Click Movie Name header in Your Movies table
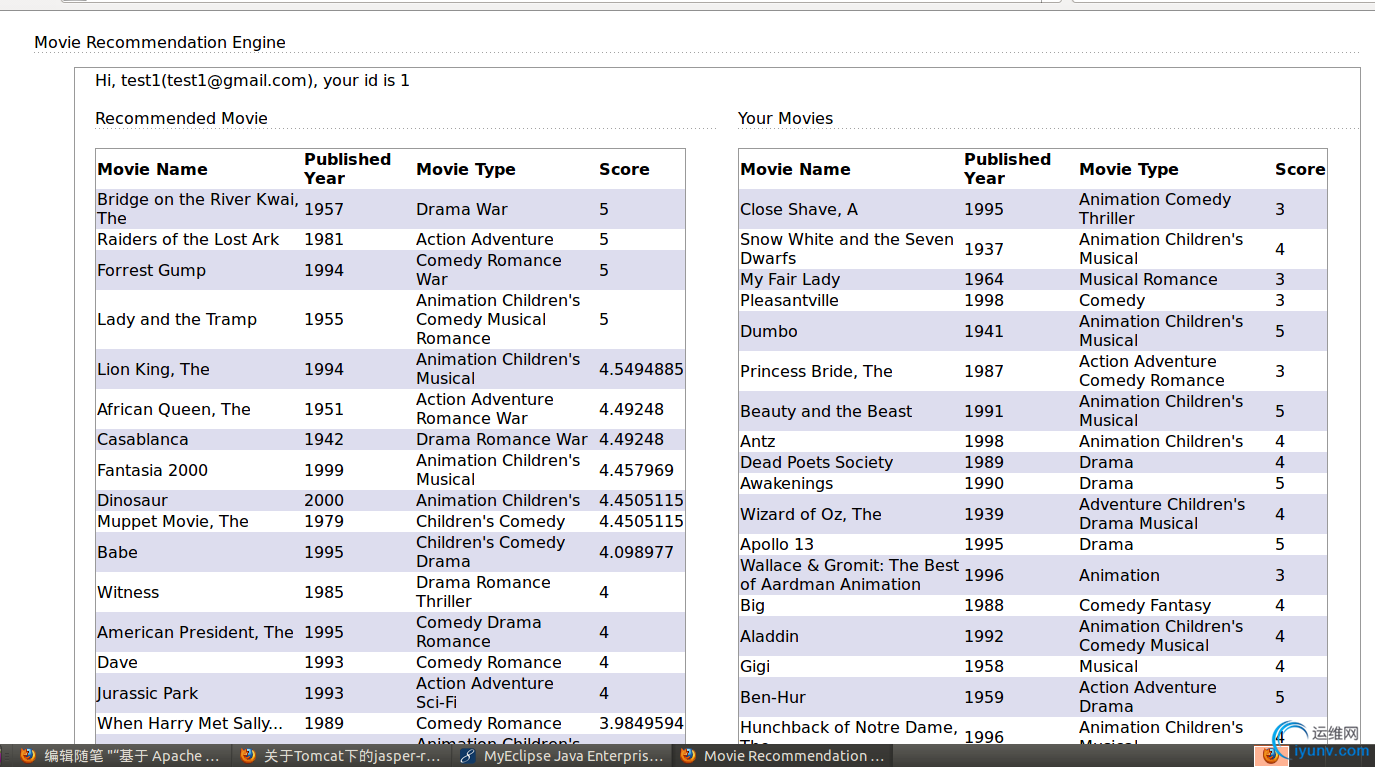 point(795,169)
